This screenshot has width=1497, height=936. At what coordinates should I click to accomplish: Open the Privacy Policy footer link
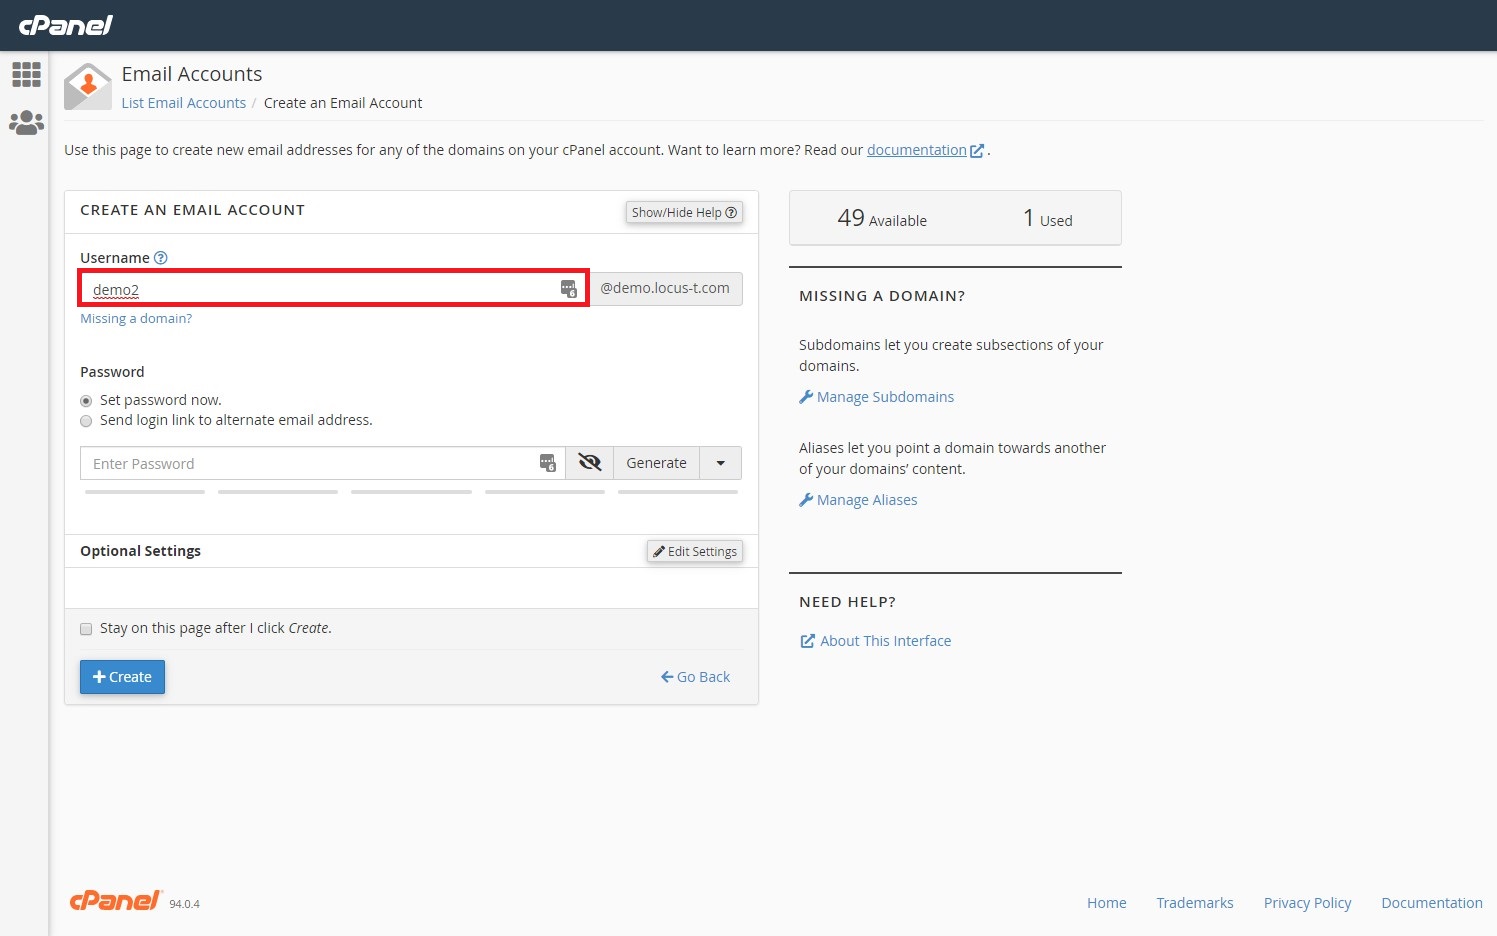tap(1307, 903)
